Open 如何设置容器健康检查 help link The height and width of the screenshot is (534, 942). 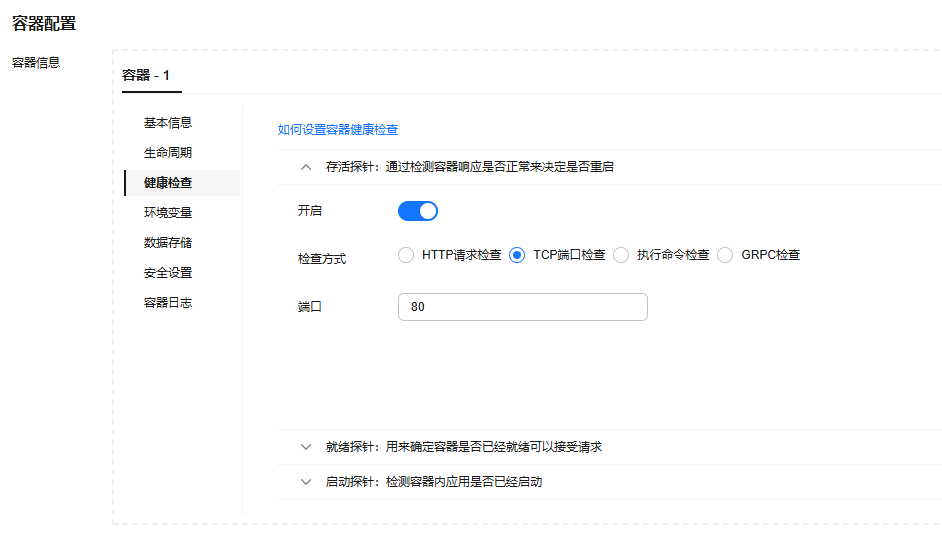point(338,130)
